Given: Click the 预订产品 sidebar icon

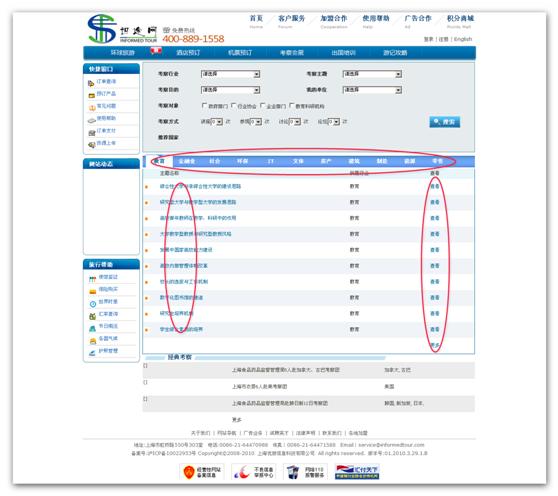Looking at the screenshot, I should (91, 95).
